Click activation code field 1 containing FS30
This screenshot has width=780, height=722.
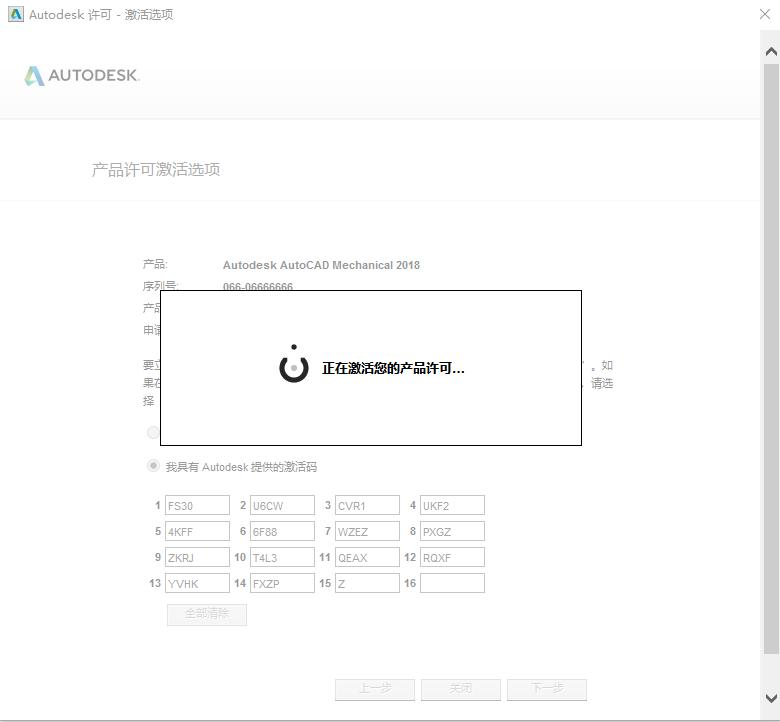tap(197, 505)
